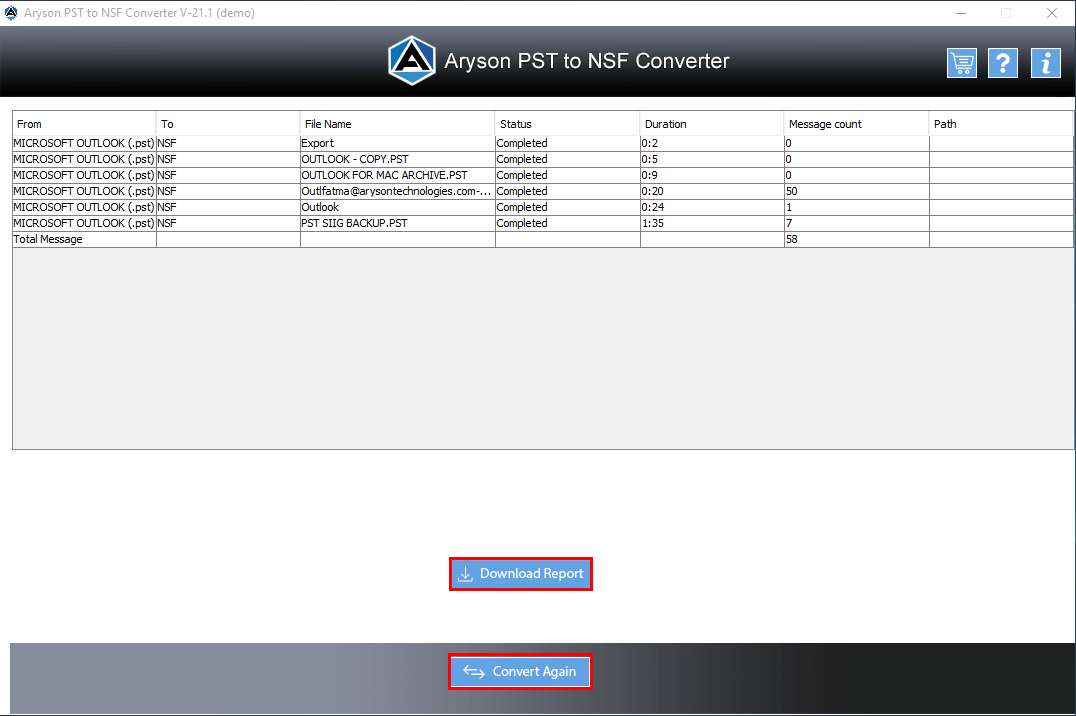Select the Export file name cell

[397, 143]
